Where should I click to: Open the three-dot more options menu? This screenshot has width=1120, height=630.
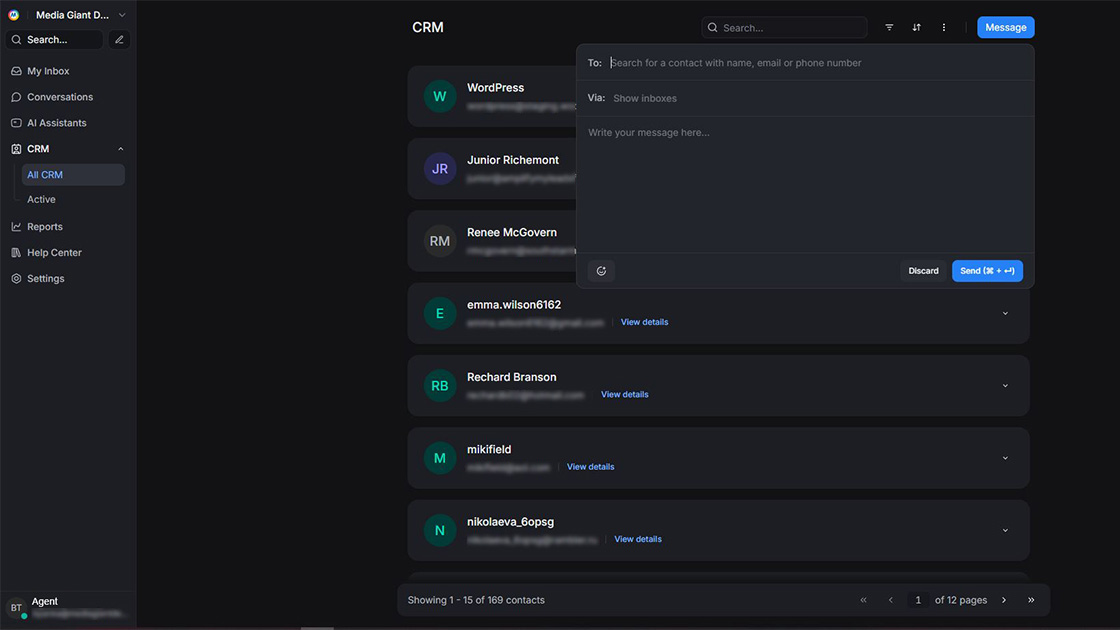(x=943, y=28)
